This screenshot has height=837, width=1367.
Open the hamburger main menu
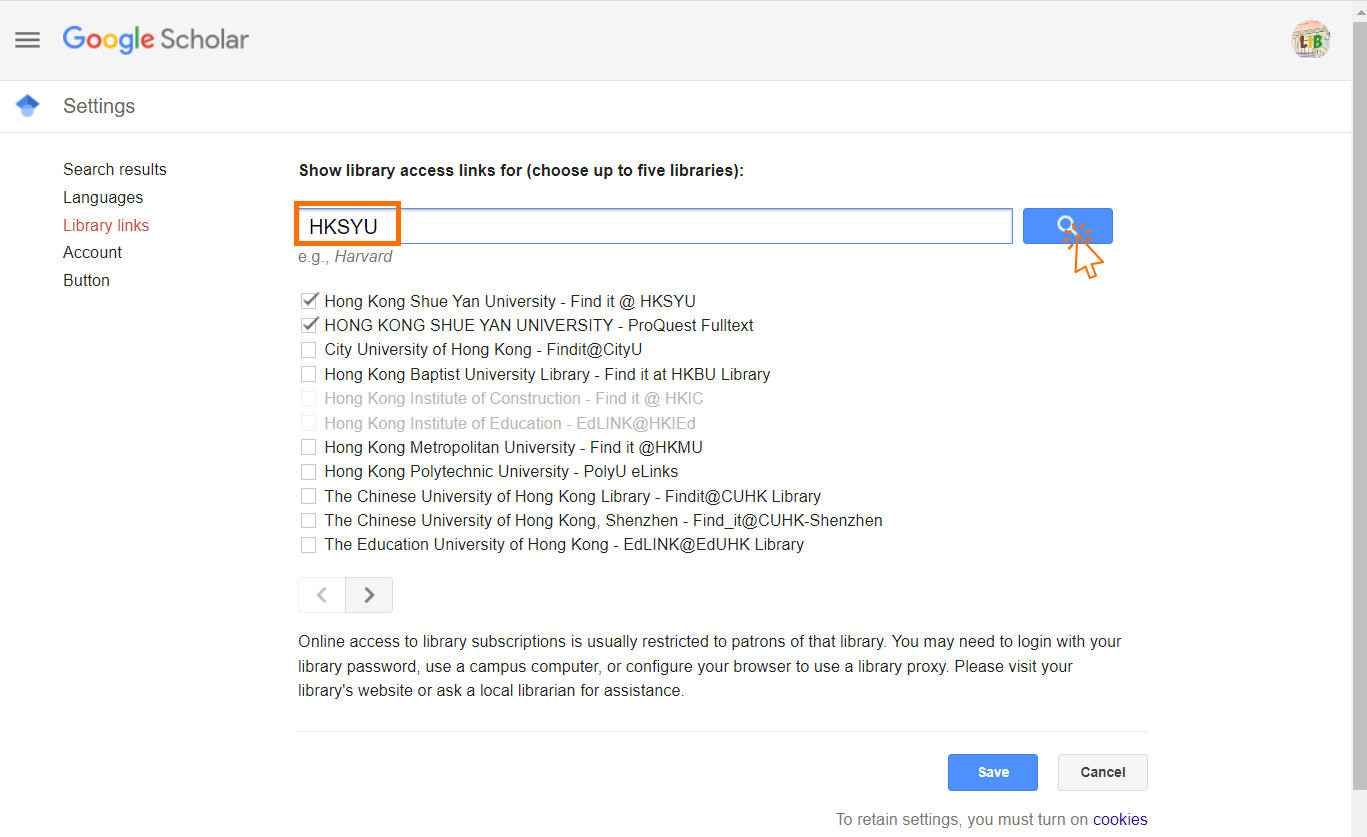27,40
